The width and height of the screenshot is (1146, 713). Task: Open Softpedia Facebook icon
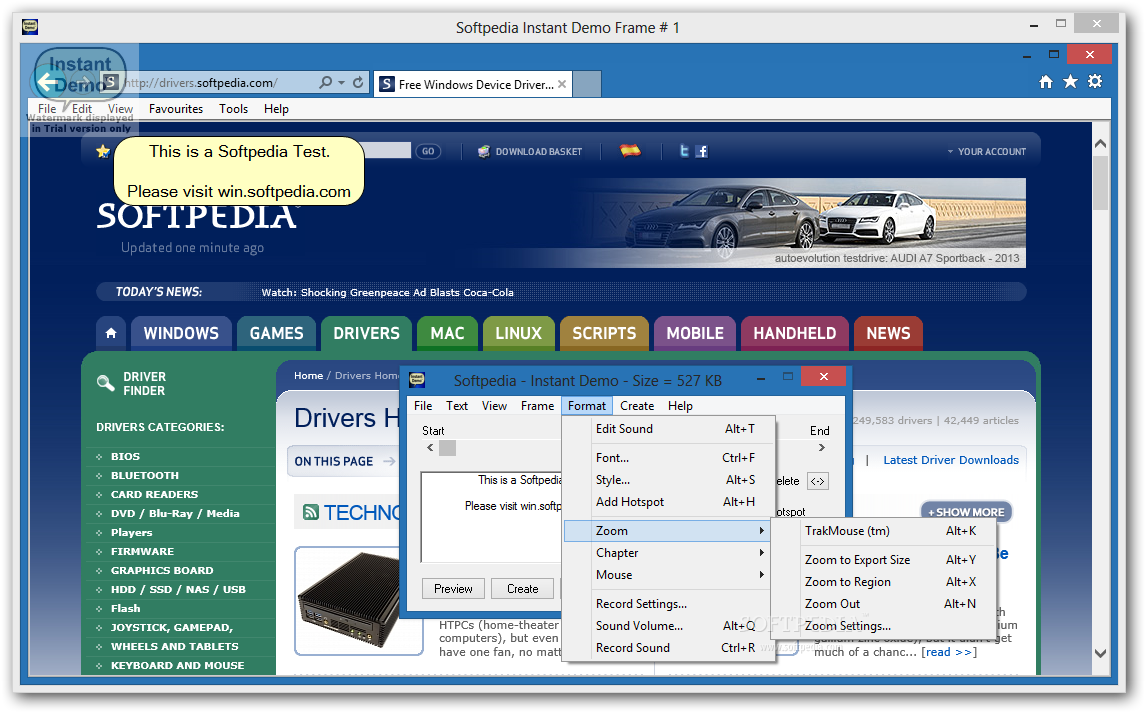(702, 151)
